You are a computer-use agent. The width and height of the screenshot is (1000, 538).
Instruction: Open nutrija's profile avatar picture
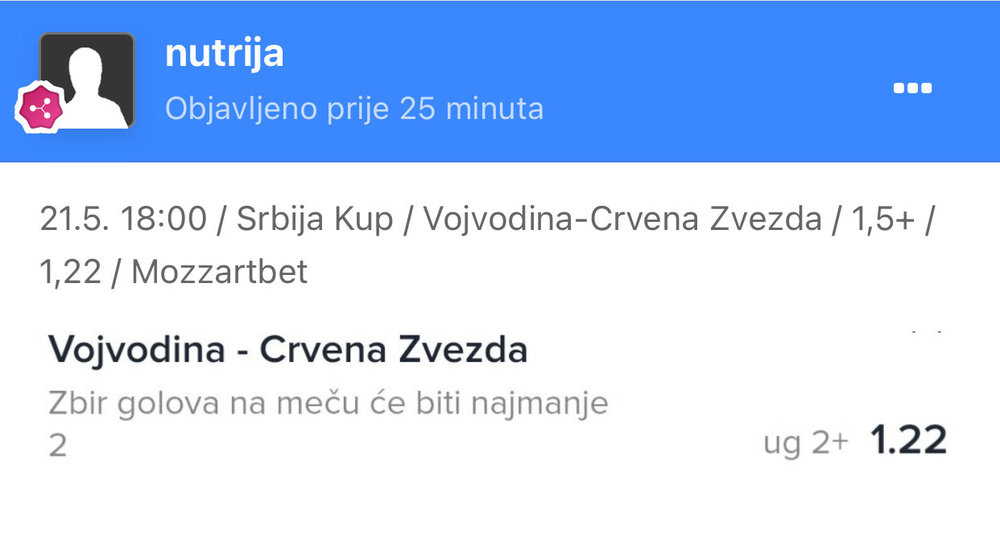click(87, 80)
